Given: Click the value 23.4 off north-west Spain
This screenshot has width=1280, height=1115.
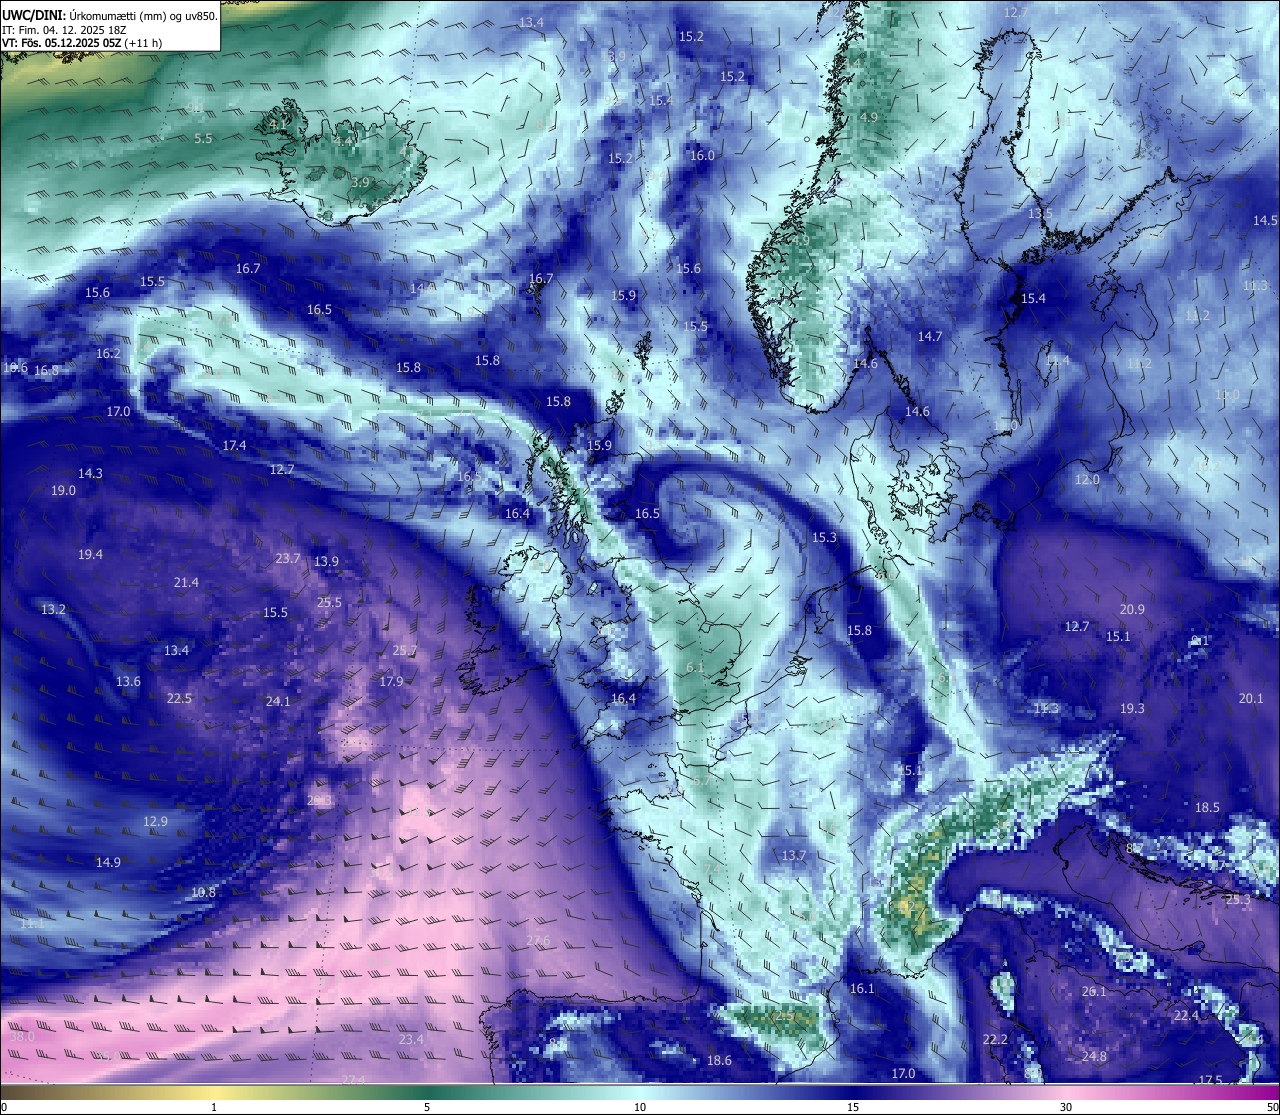Looking at the screenshot, I should pyautogui.click(x=411, y=1040).
